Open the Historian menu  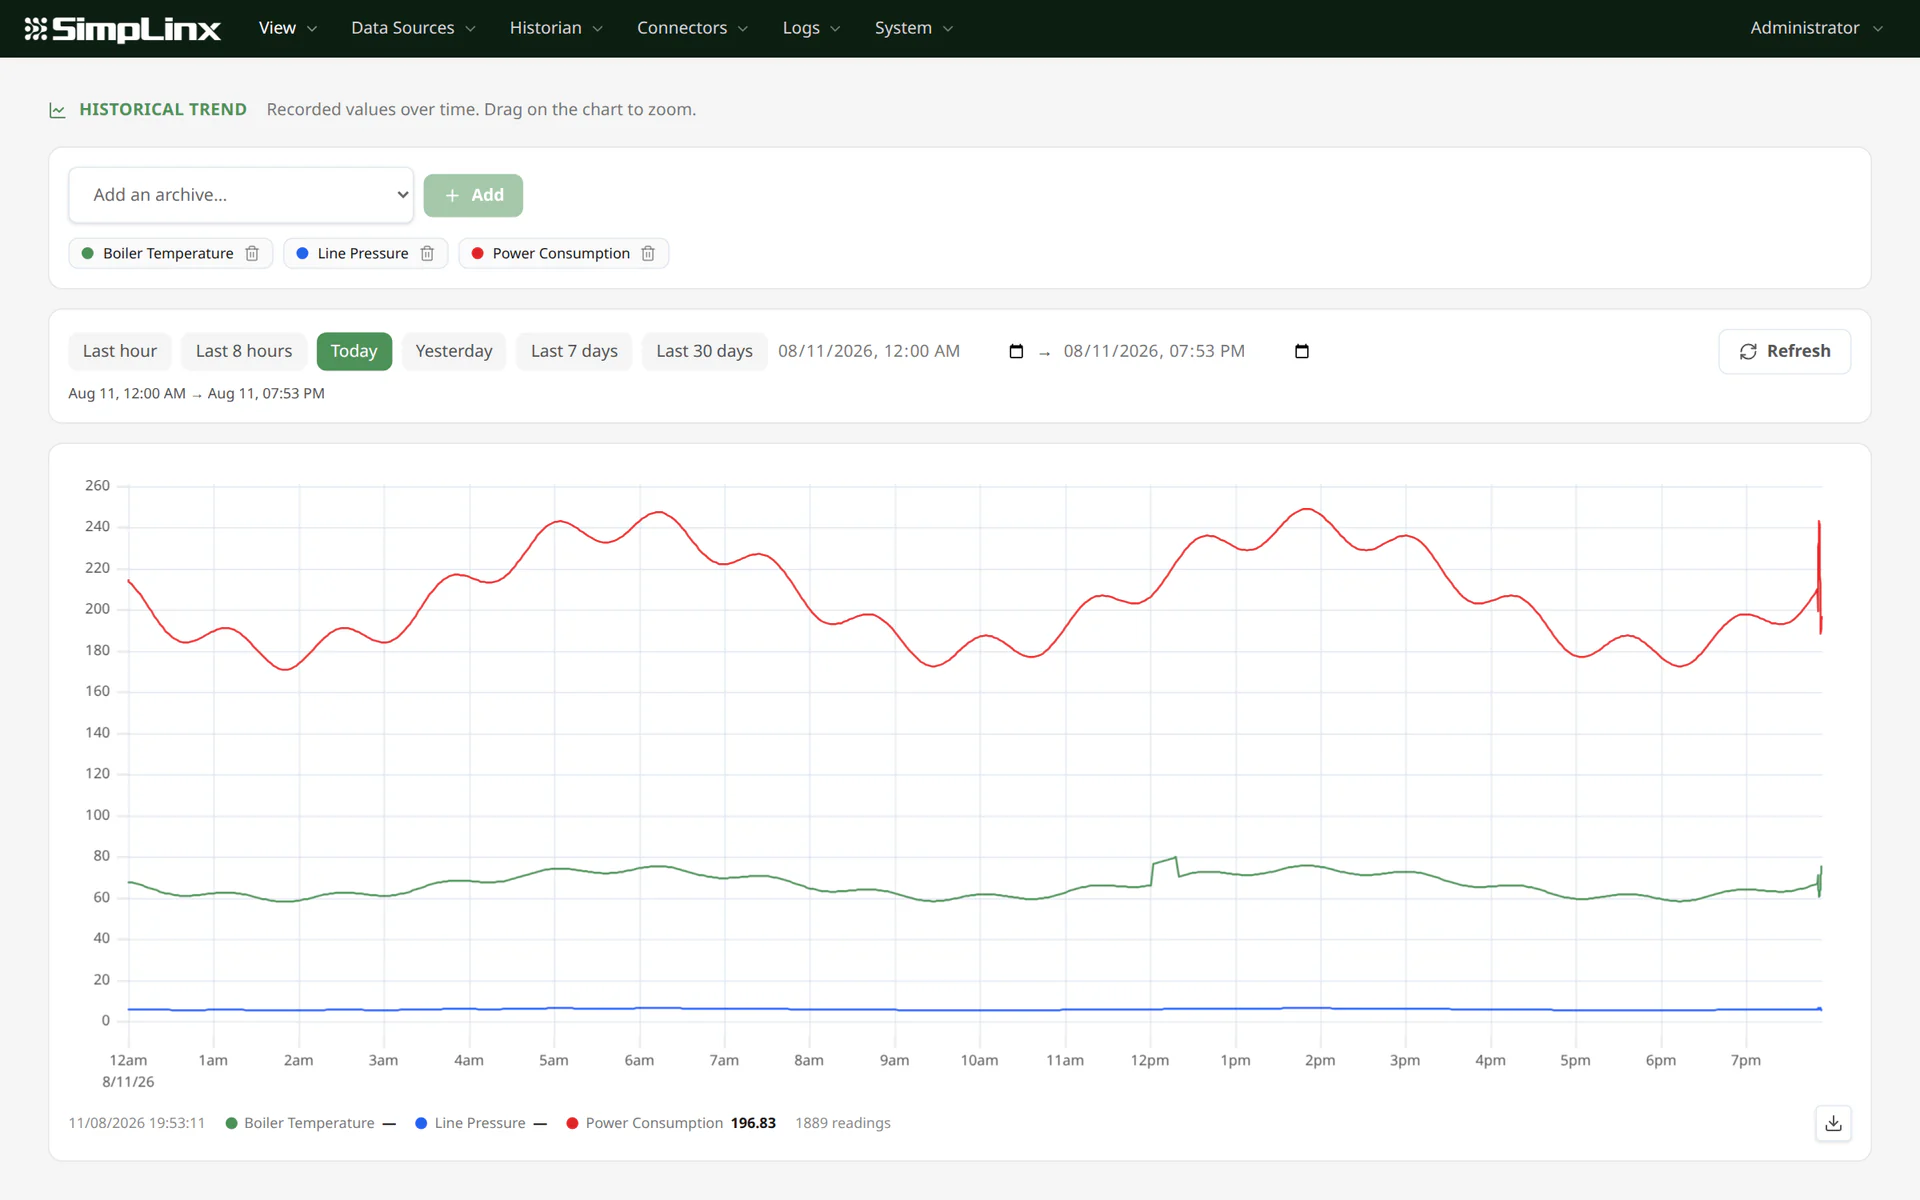pyautogui.click(x=556, y=28)
